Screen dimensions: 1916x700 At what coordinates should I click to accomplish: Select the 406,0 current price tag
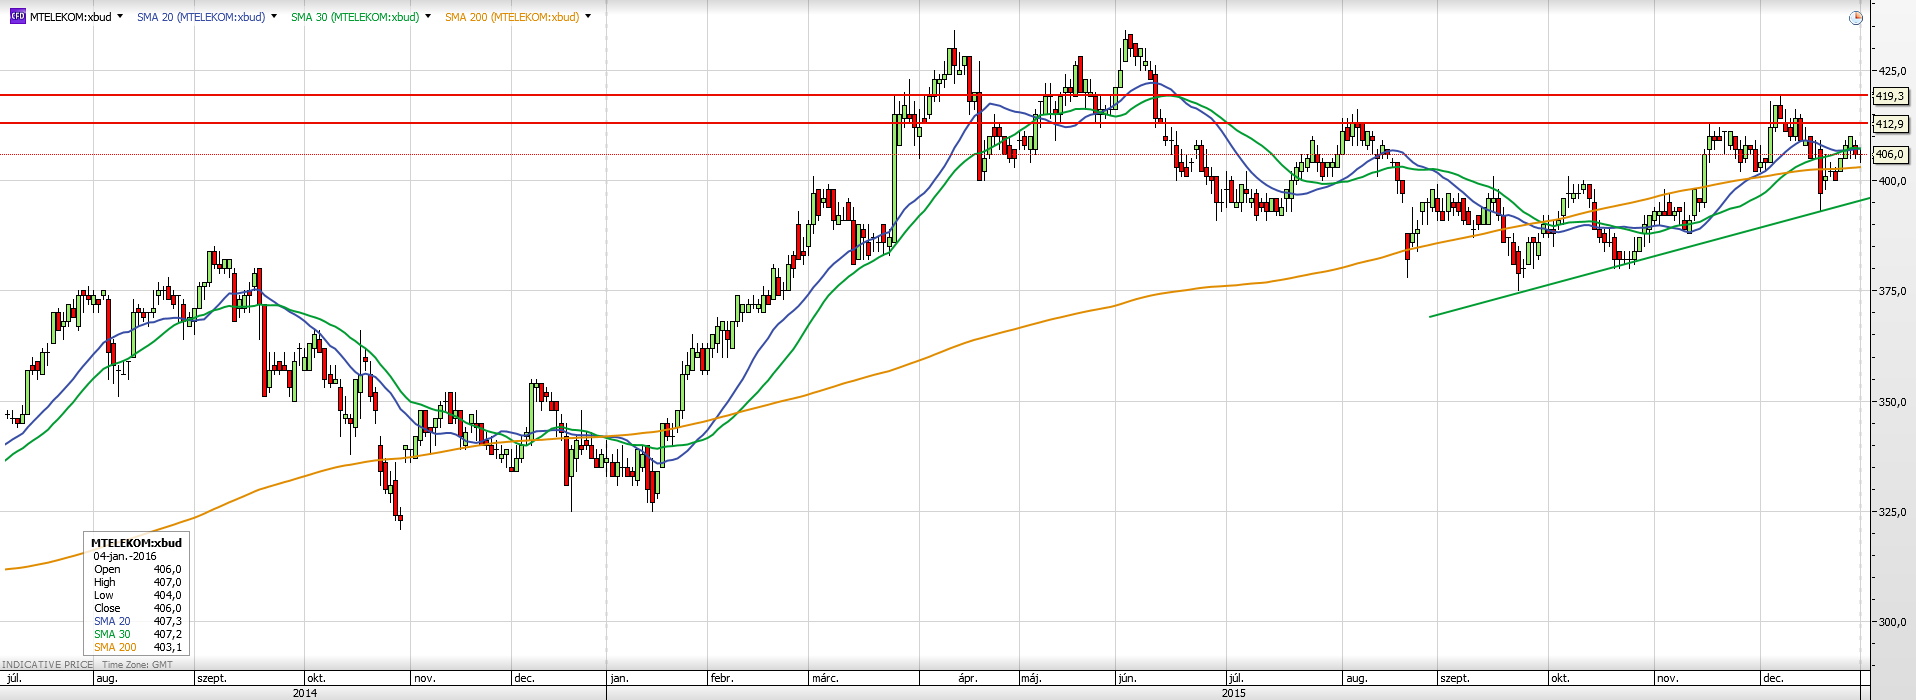(x=1889, y=154)
